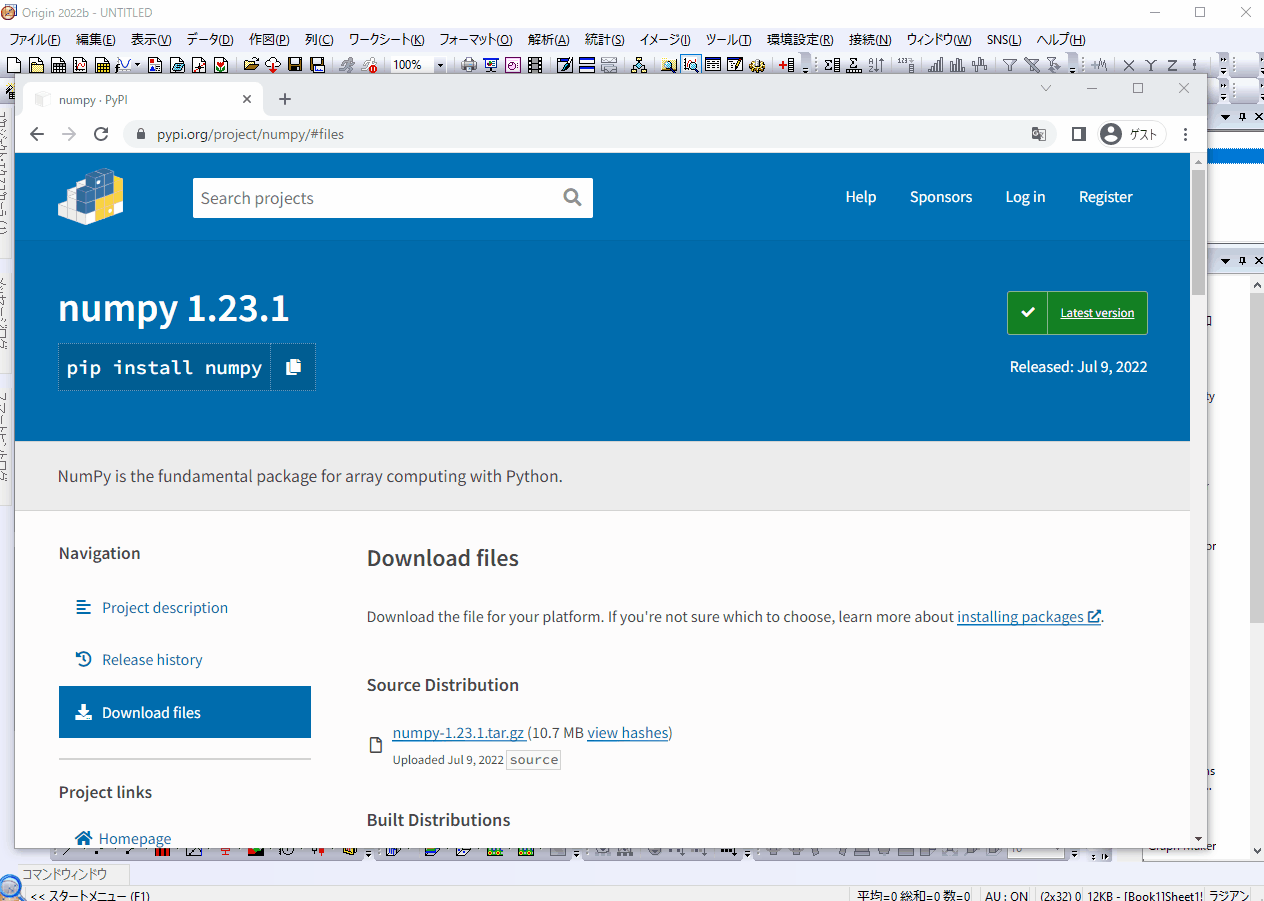Image resolution: width=1264 pixels, height=901 pixels.
Task: Click the ゲスト profile button
Action: coord(1131,134)
